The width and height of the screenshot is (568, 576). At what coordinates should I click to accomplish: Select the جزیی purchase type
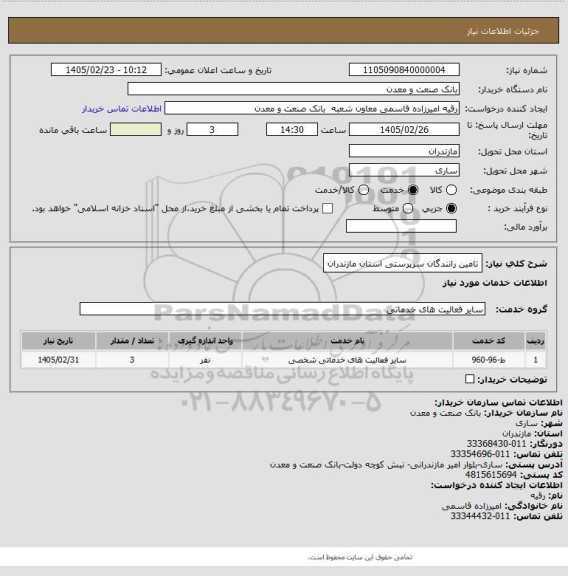click(451, 209)
